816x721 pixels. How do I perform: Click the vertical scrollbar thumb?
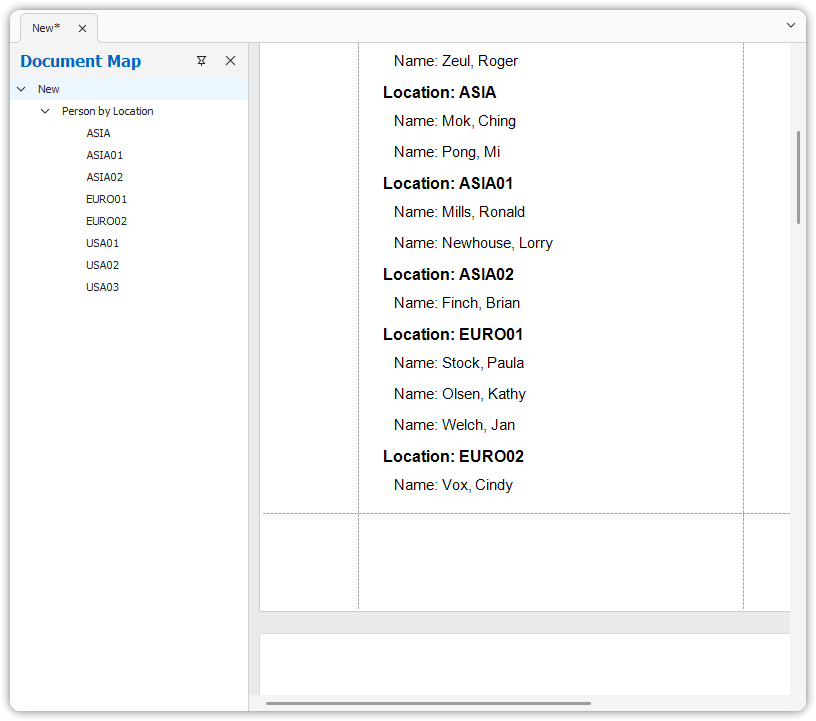coord(798,177)
